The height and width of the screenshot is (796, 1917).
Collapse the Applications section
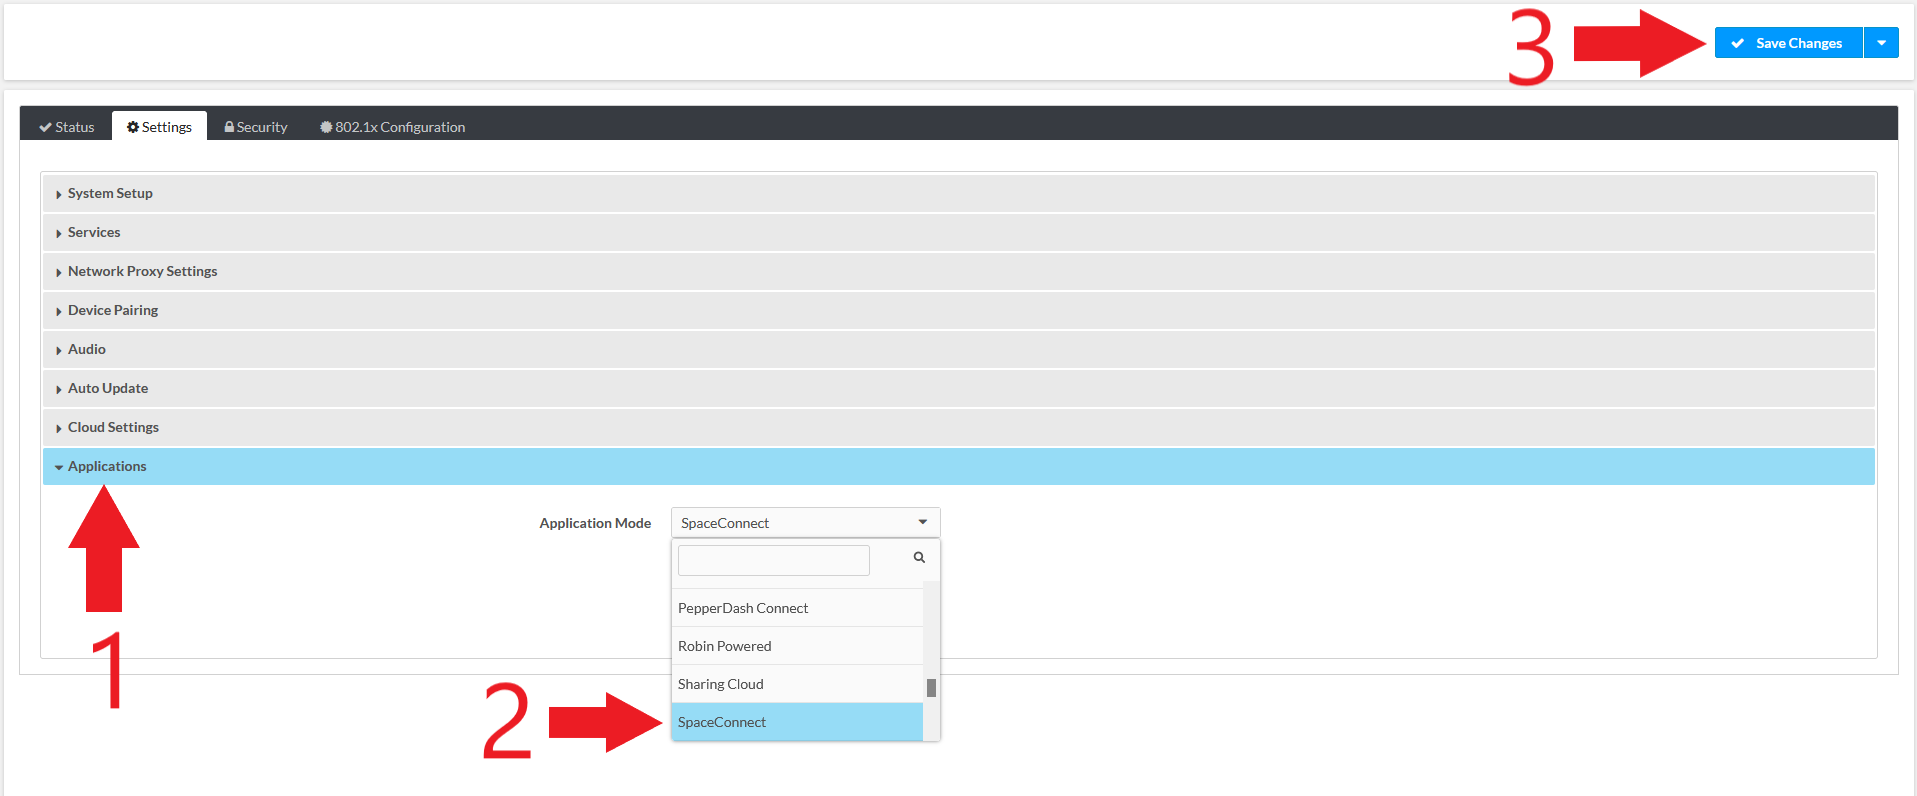[x=958, y=466]
